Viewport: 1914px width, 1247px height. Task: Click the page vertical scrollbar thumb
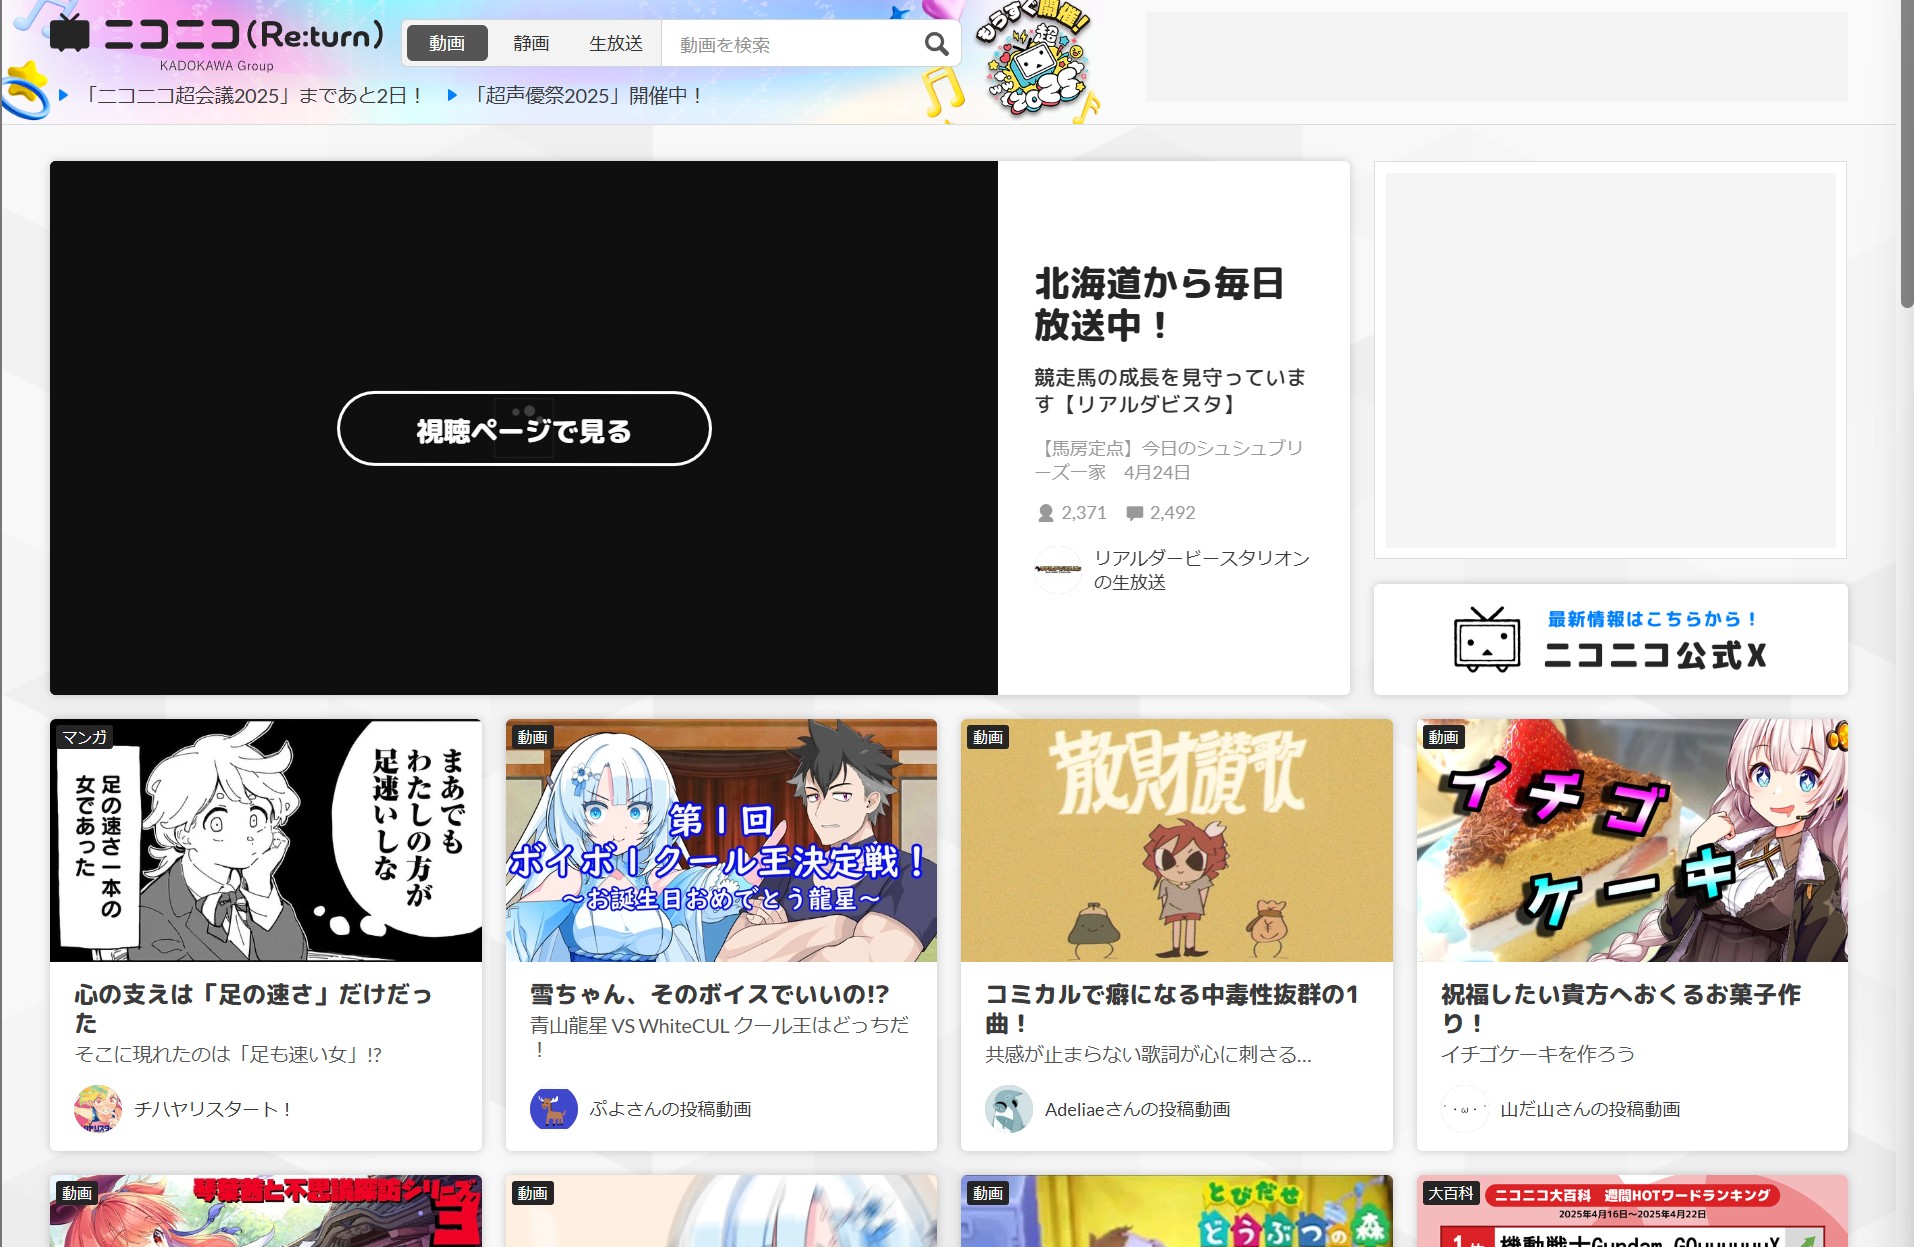tap(1906, 155)
